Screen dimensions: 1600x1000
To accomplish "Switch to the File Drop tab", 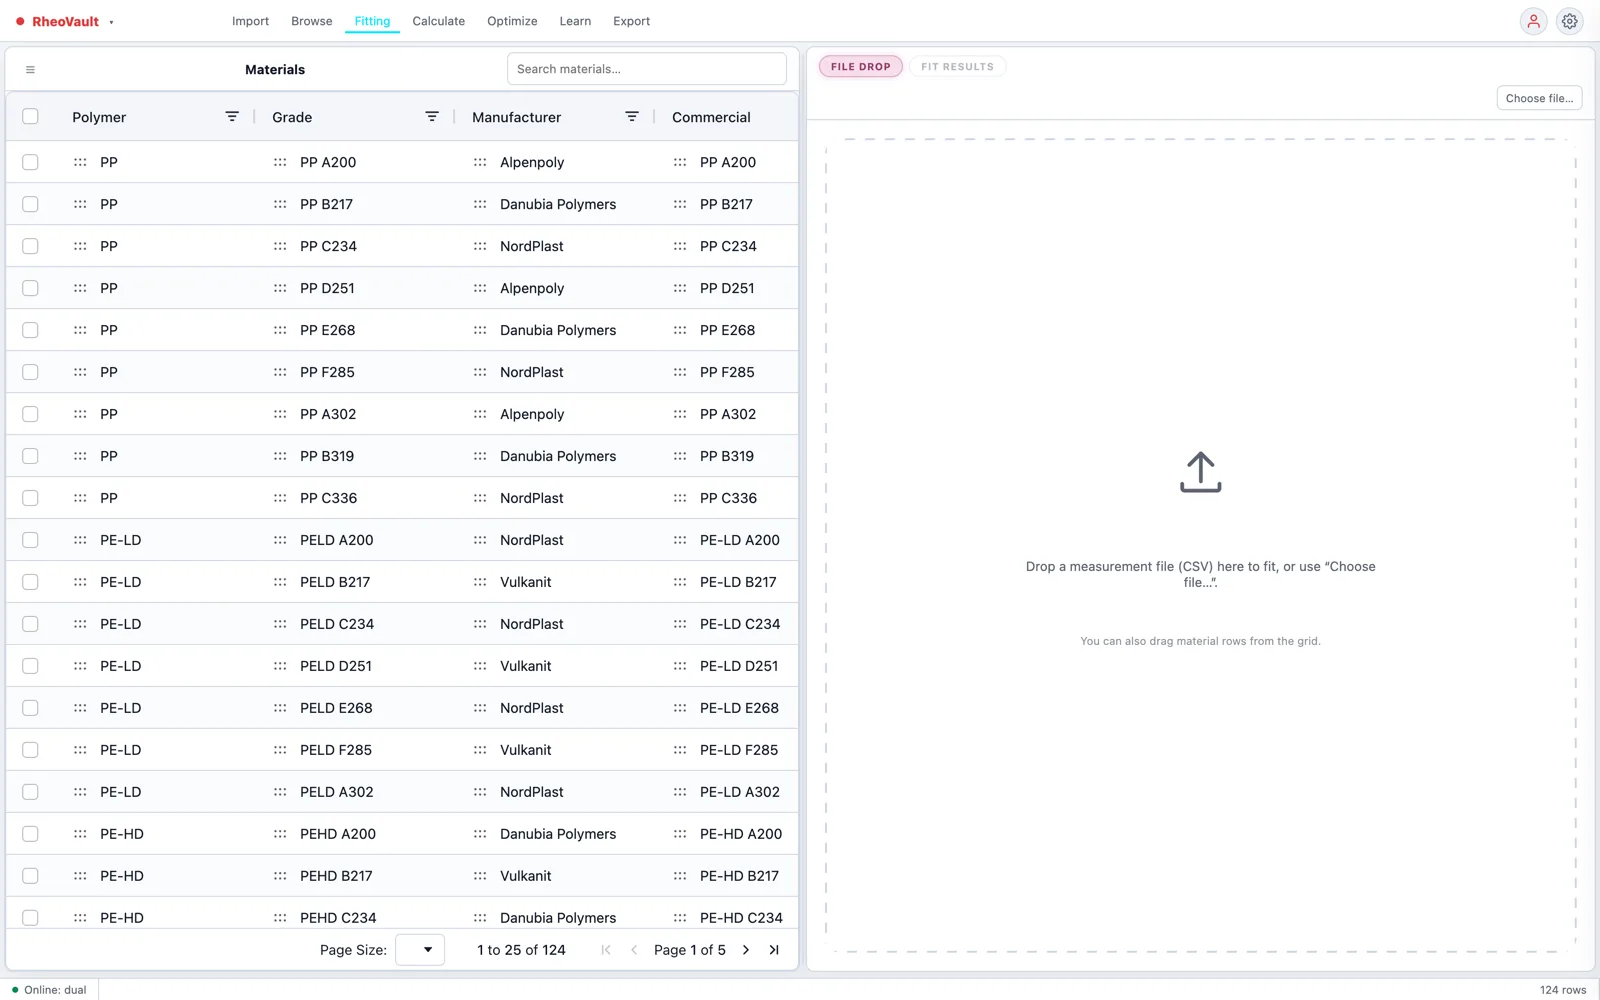I will [861, 67].
